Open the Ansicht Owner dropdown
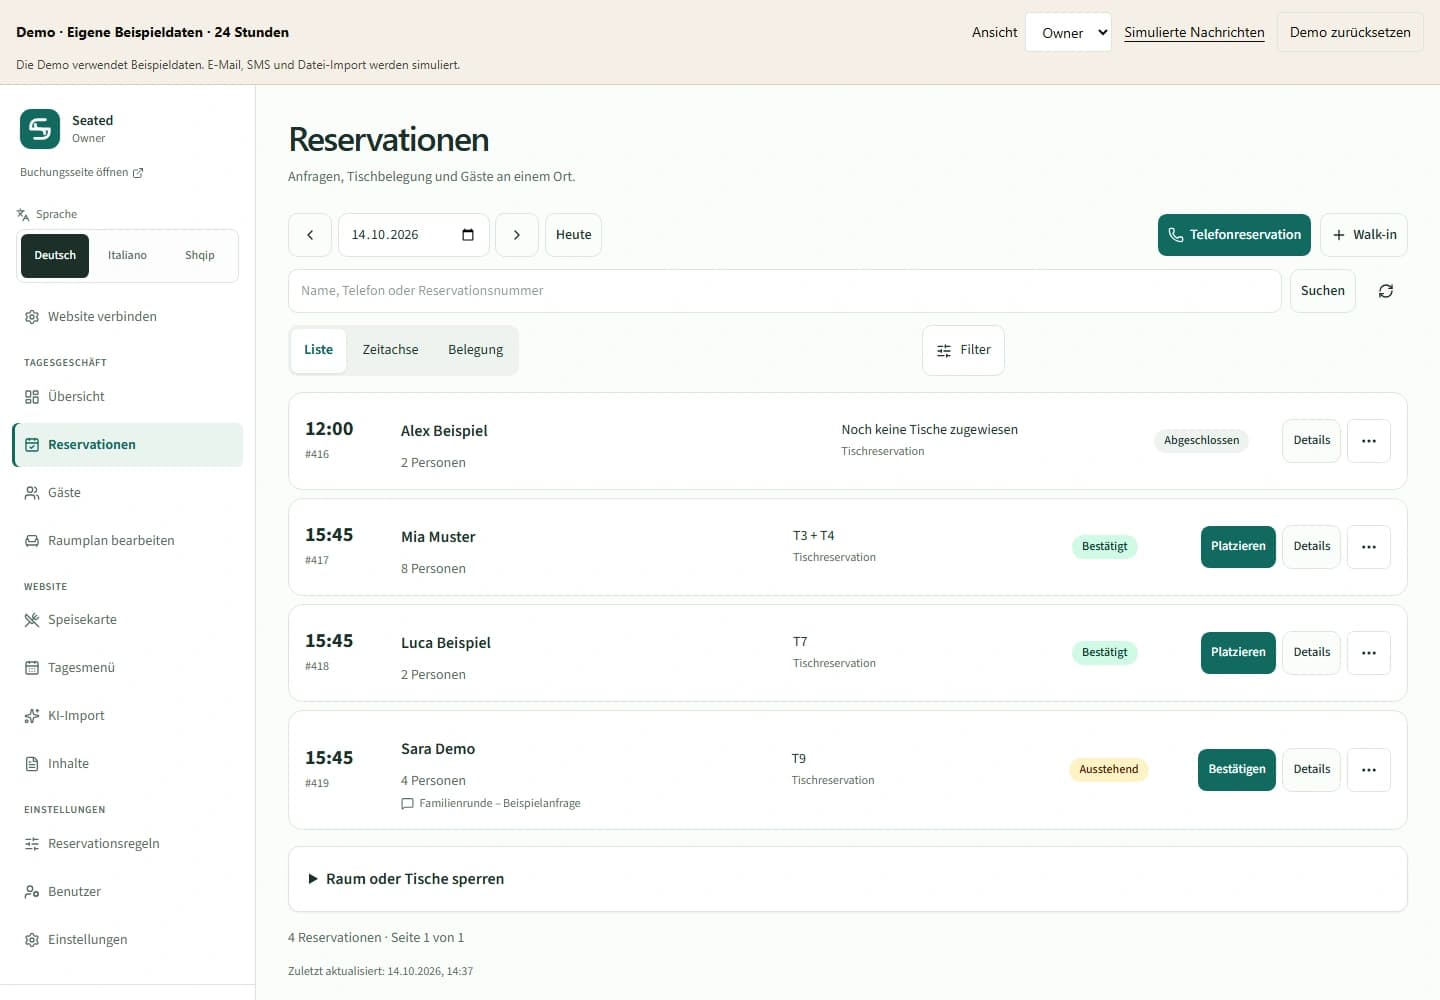The width and height of the screenshot is (1440, 1000). [x=1068, y=32]
